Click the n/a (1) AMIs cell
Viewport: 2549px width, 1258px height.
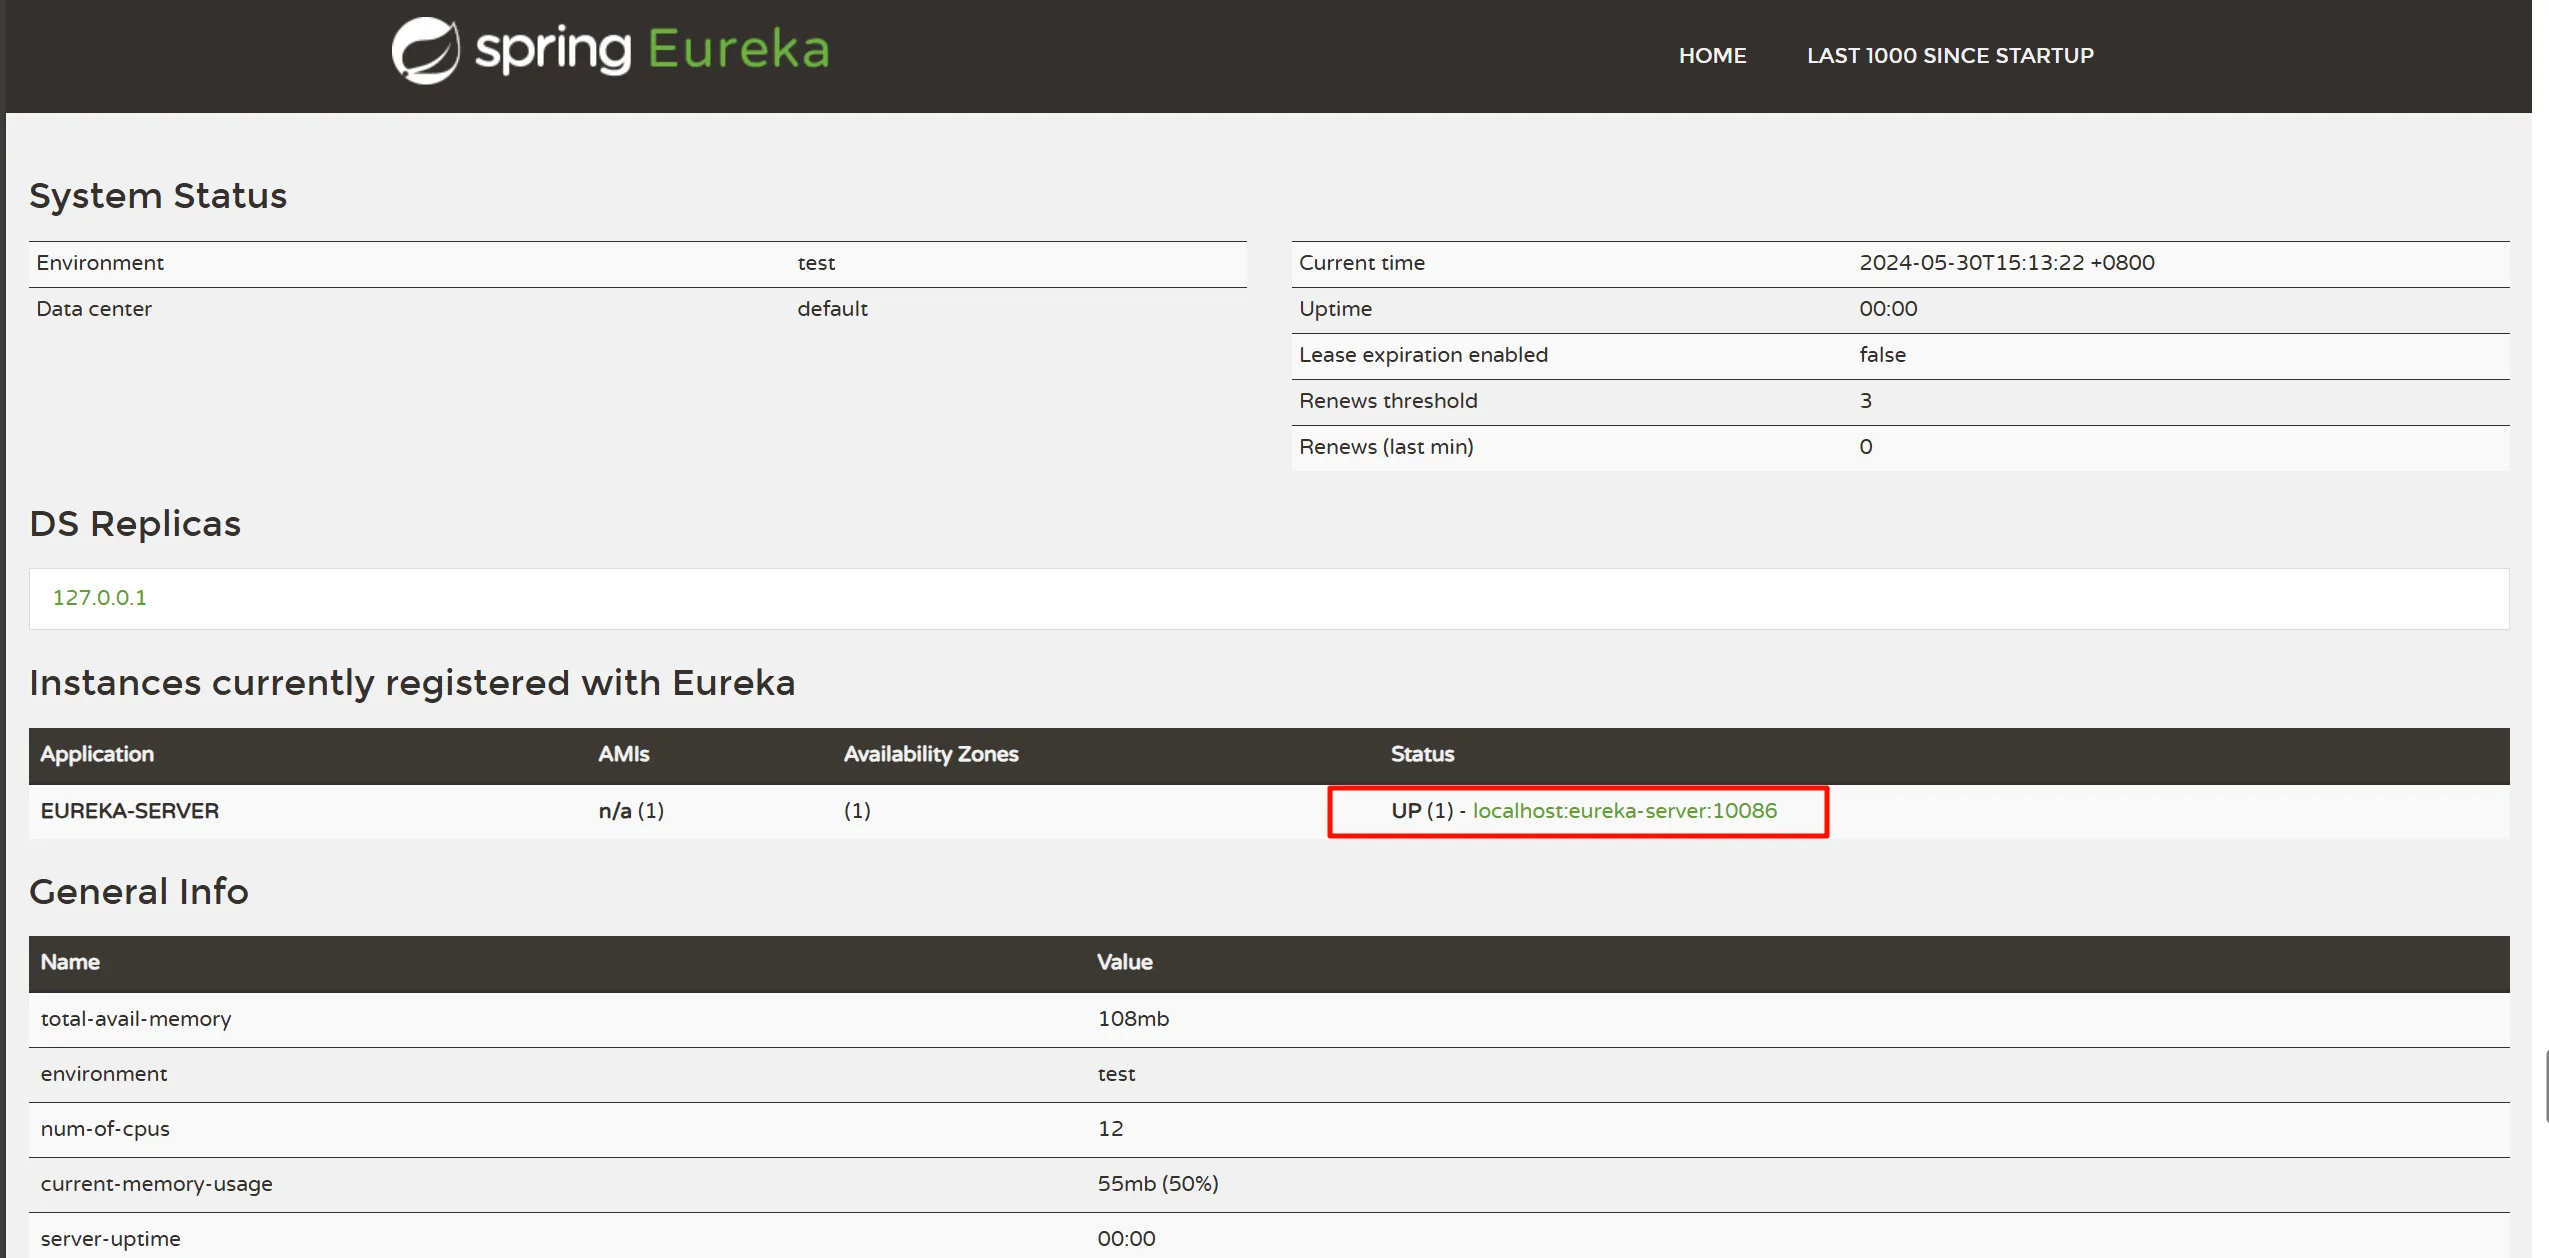pyautogui.click(x=631, y=810)
